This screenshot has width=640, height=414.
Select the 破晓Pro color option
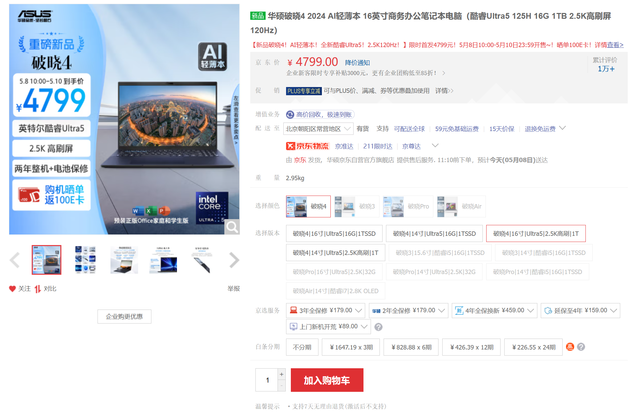pyautogui.click(x=407, y=206)
